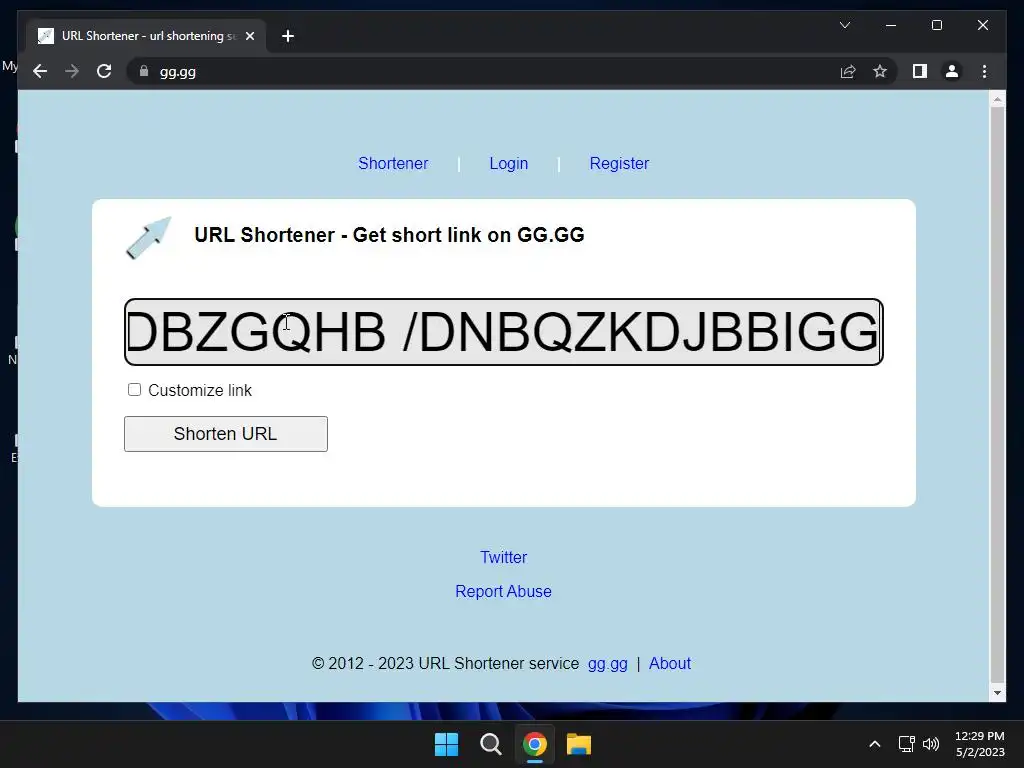Click the URL input text field
Screen dimensions: 1024x768
[504, 332]
